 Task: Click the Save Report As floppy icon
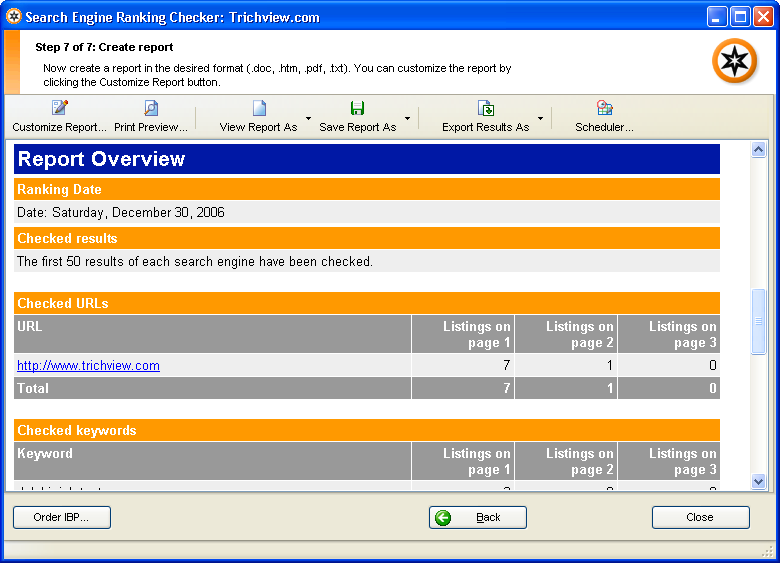(x=357, y=108)
